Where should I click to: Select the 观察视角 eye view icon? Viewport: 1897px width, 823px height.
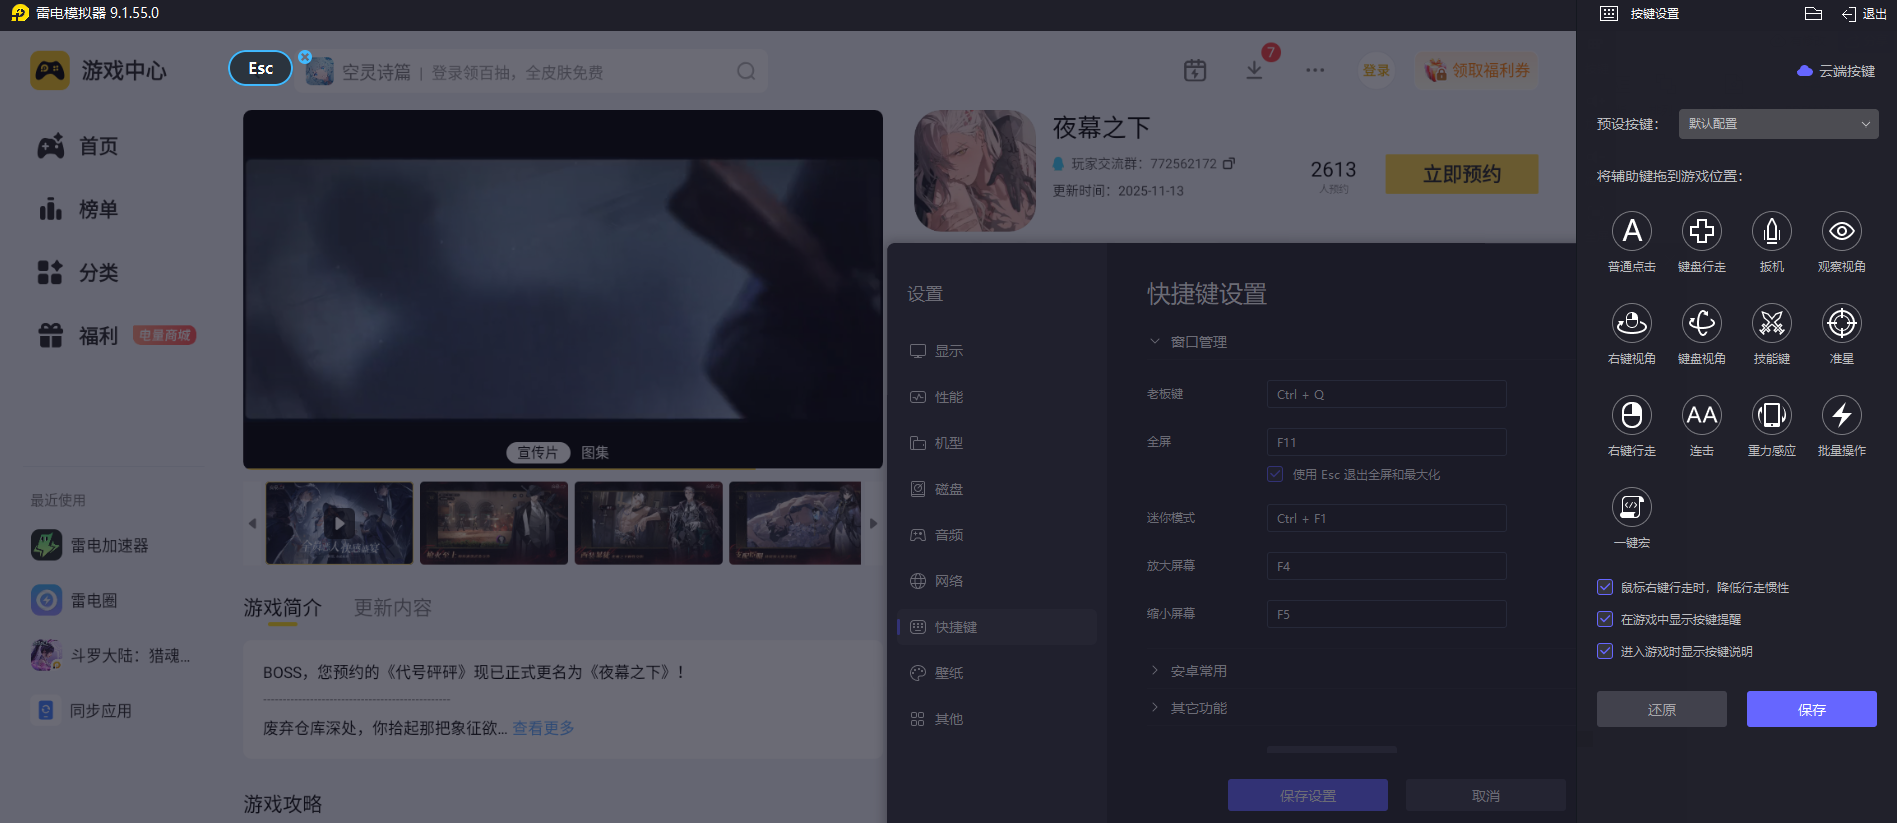coord(1841,231)
